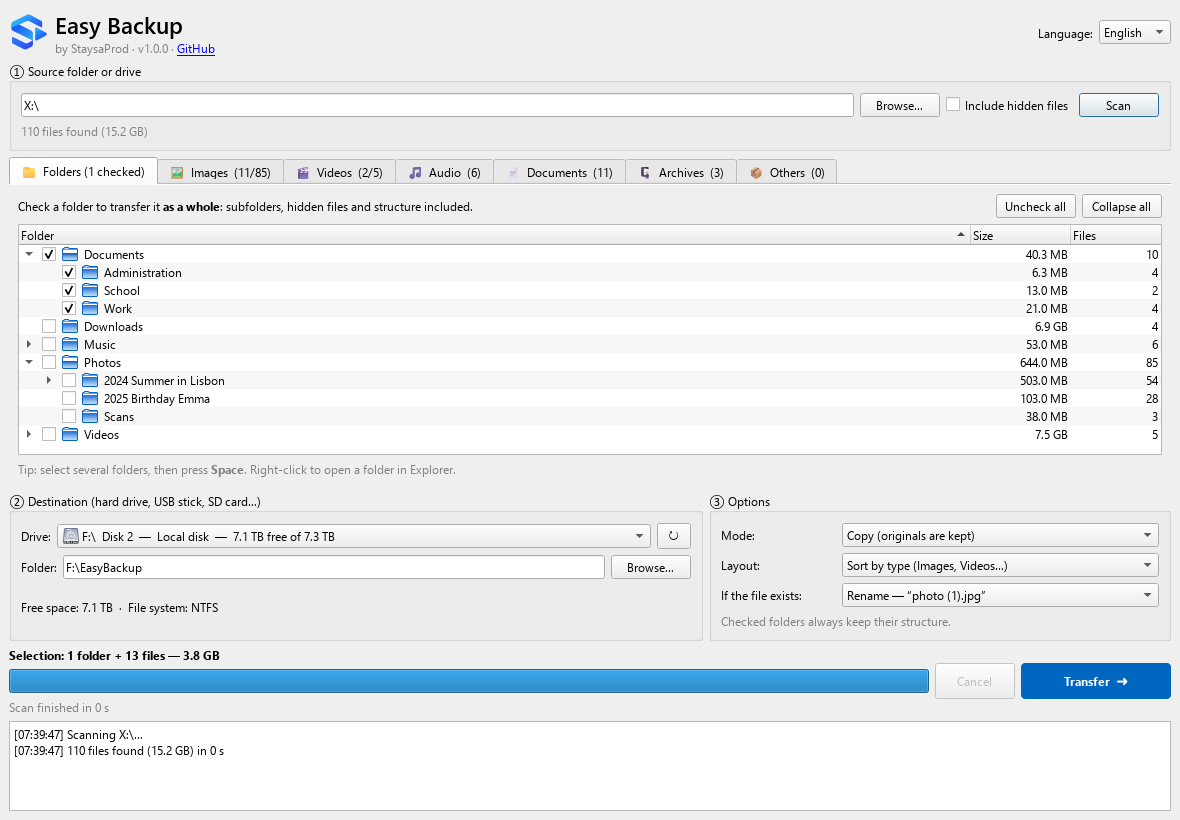Check the 2025 Birthday Emma checkbox

pyautogui.click(x=68, y=399)
